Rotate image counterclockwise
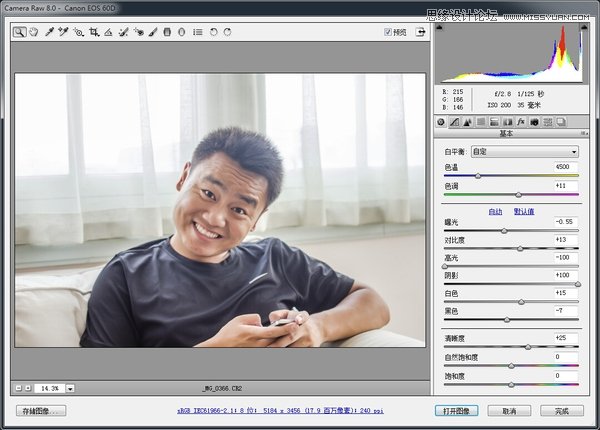Viewport: 600px width, 430px height. [213, 32]
